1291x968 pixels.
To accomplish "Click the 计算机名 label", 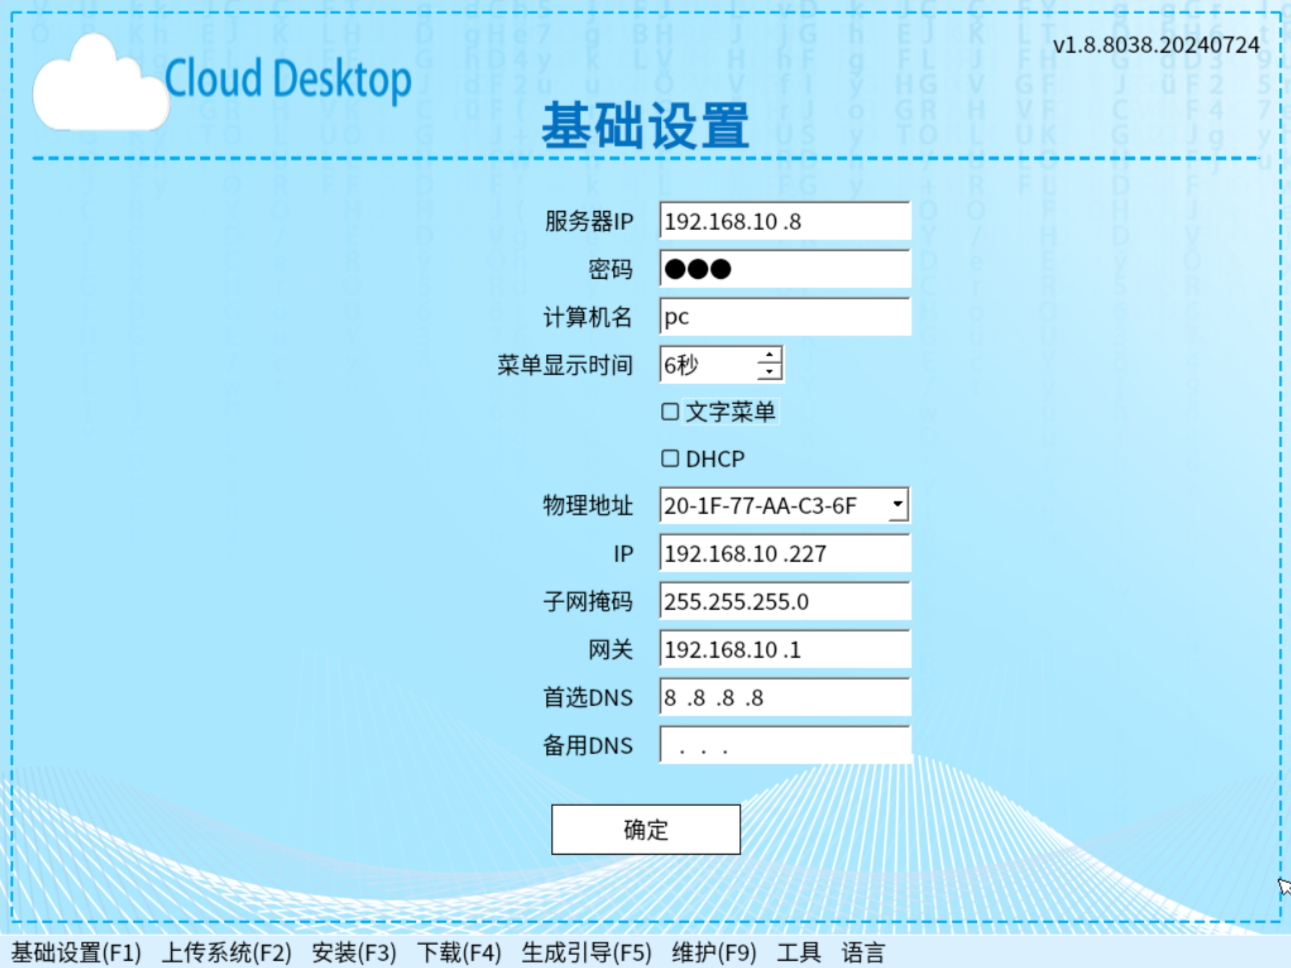I will click(588, 317).
